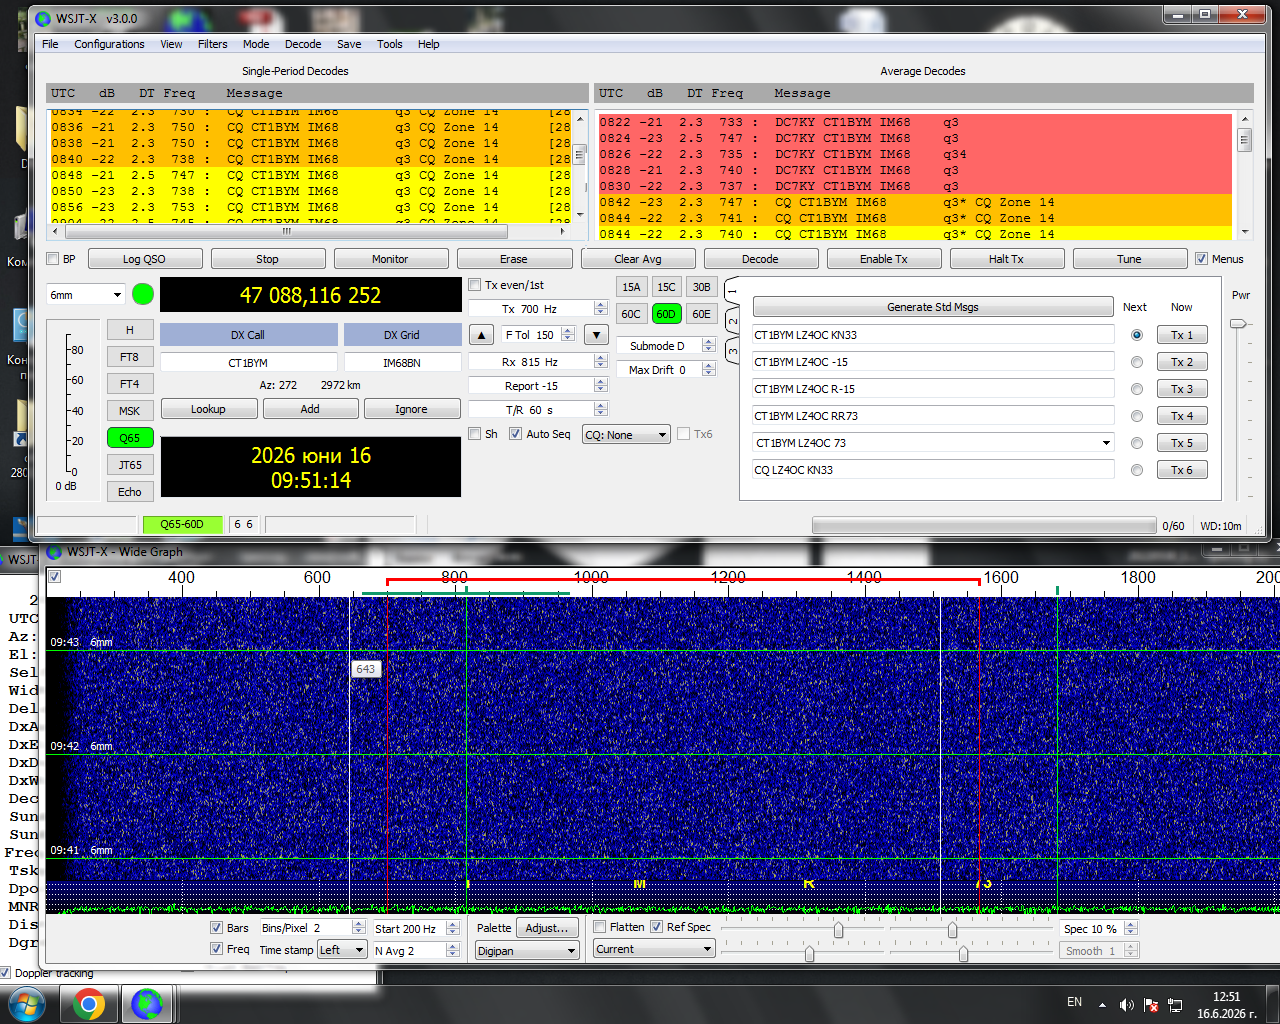Enable Flatten checkbox in Wide Graph

600,927
